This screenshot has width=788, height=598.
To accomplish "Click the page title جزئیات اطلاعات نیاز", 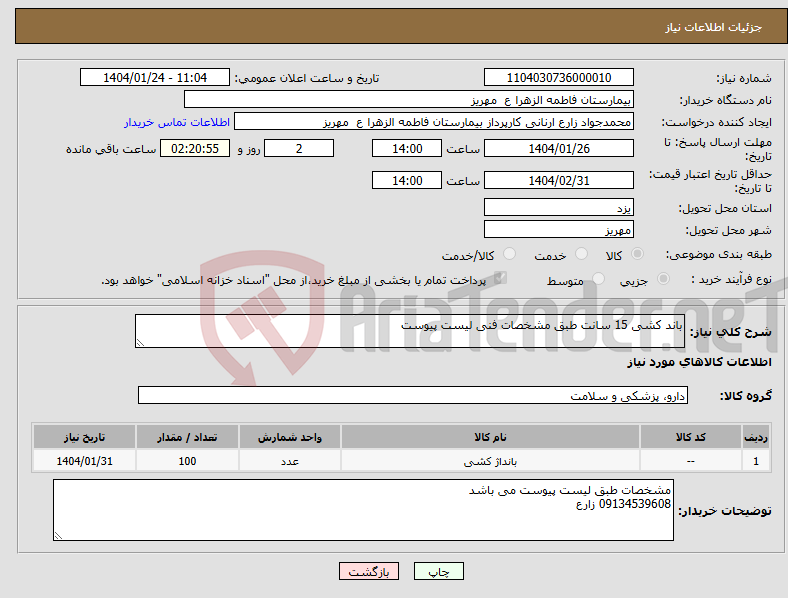I will tap(714, 28).
